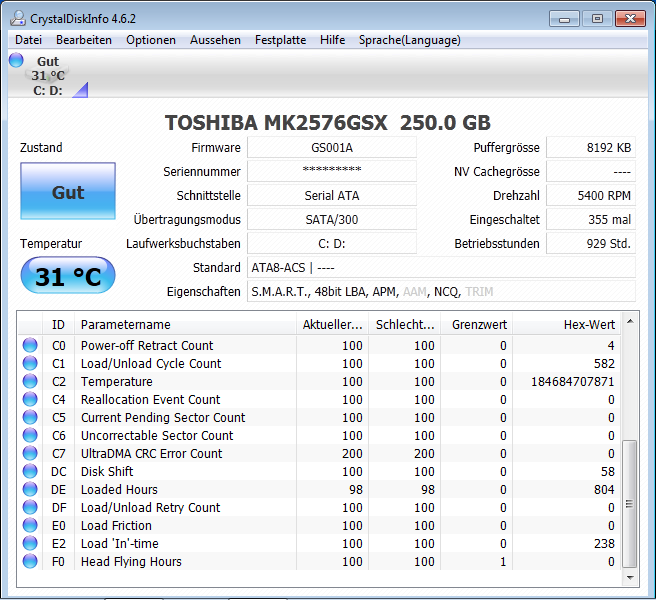Open the Festplatte menu
Viewport: 656px width, 600px height.
(280, 40)
